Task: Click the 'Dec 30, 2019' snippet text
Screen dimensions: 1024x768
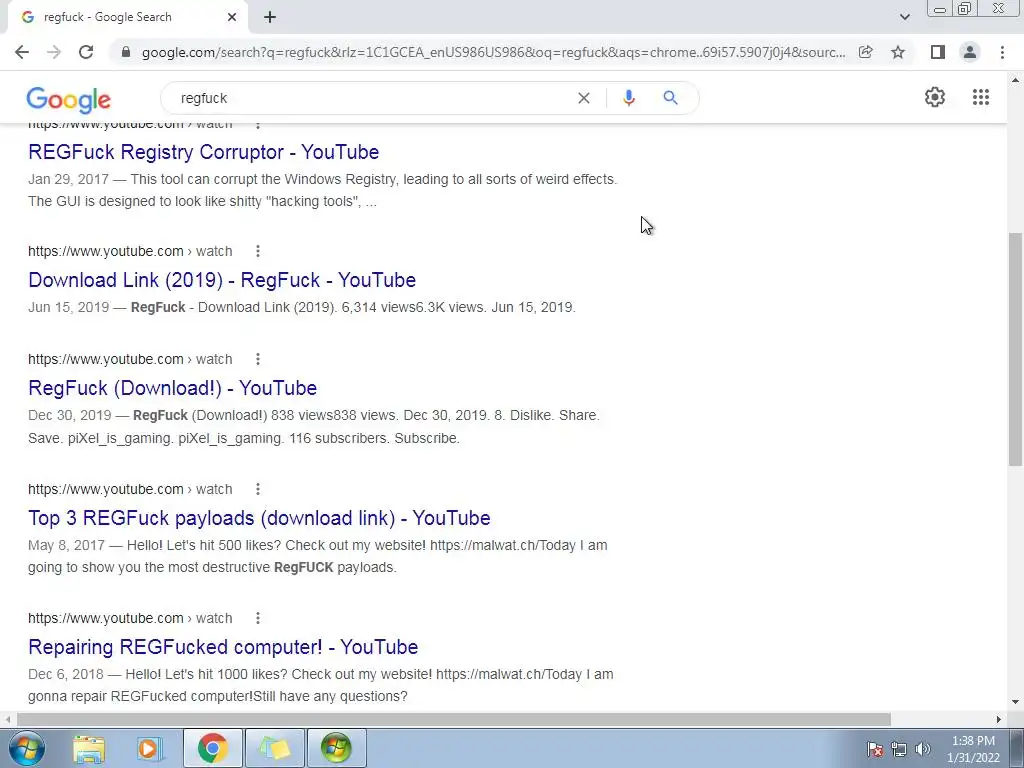Action: coord(69,416)
